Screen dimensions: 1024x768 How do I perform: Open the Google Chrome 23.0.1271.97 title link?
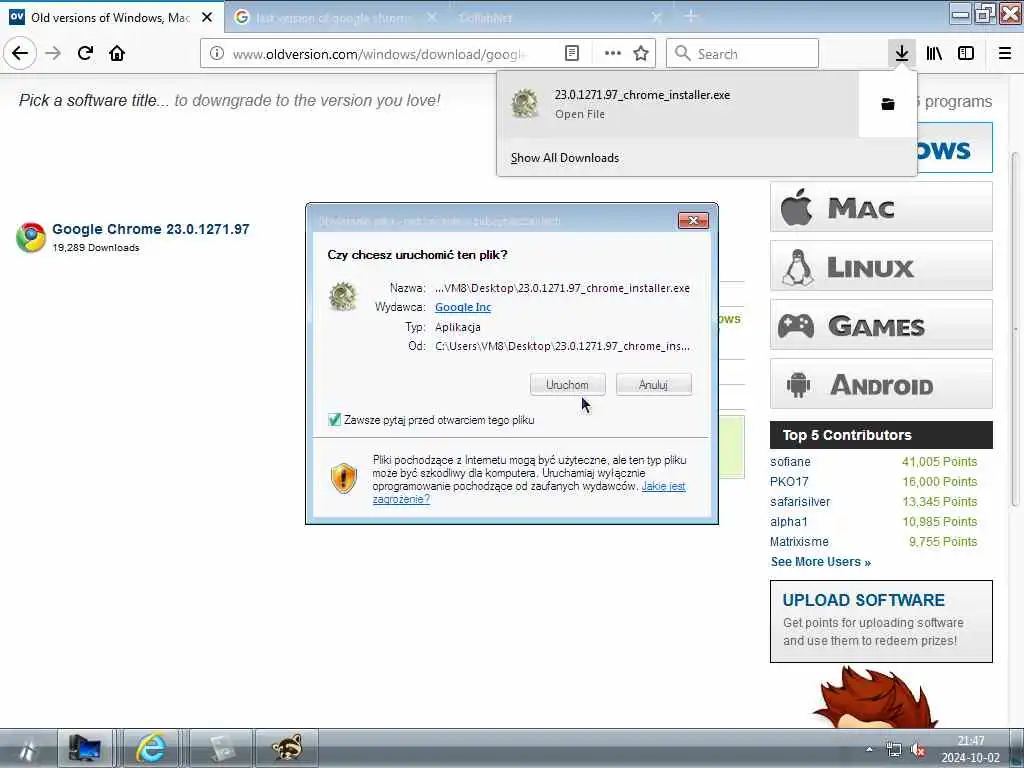[151, 229]
